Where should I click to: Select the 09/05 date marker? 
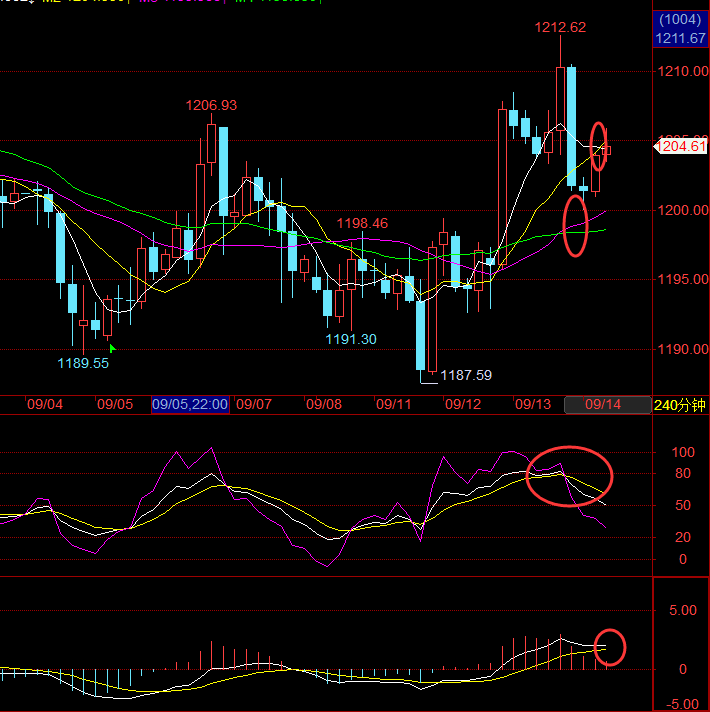pos(115,404)
